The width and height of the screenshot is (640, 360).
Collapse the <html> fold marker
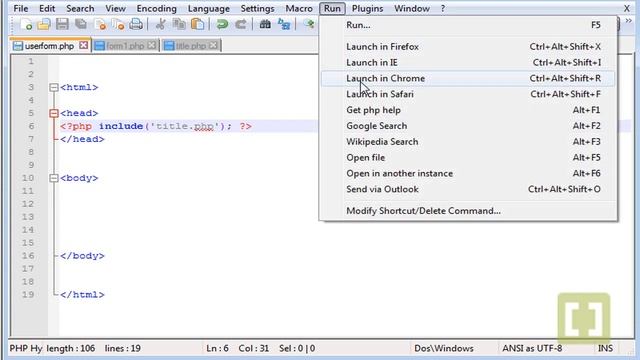point(54,87)
